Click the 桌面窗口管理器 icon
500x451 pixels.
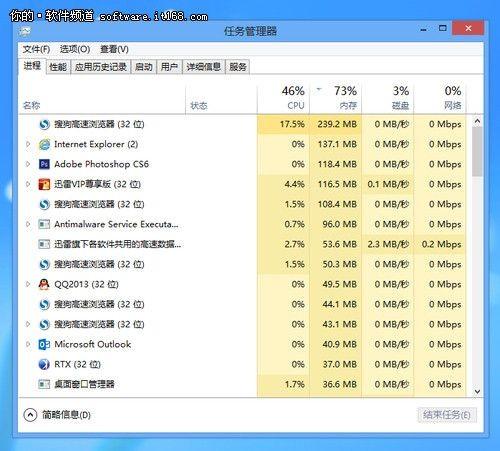point(44,384)
